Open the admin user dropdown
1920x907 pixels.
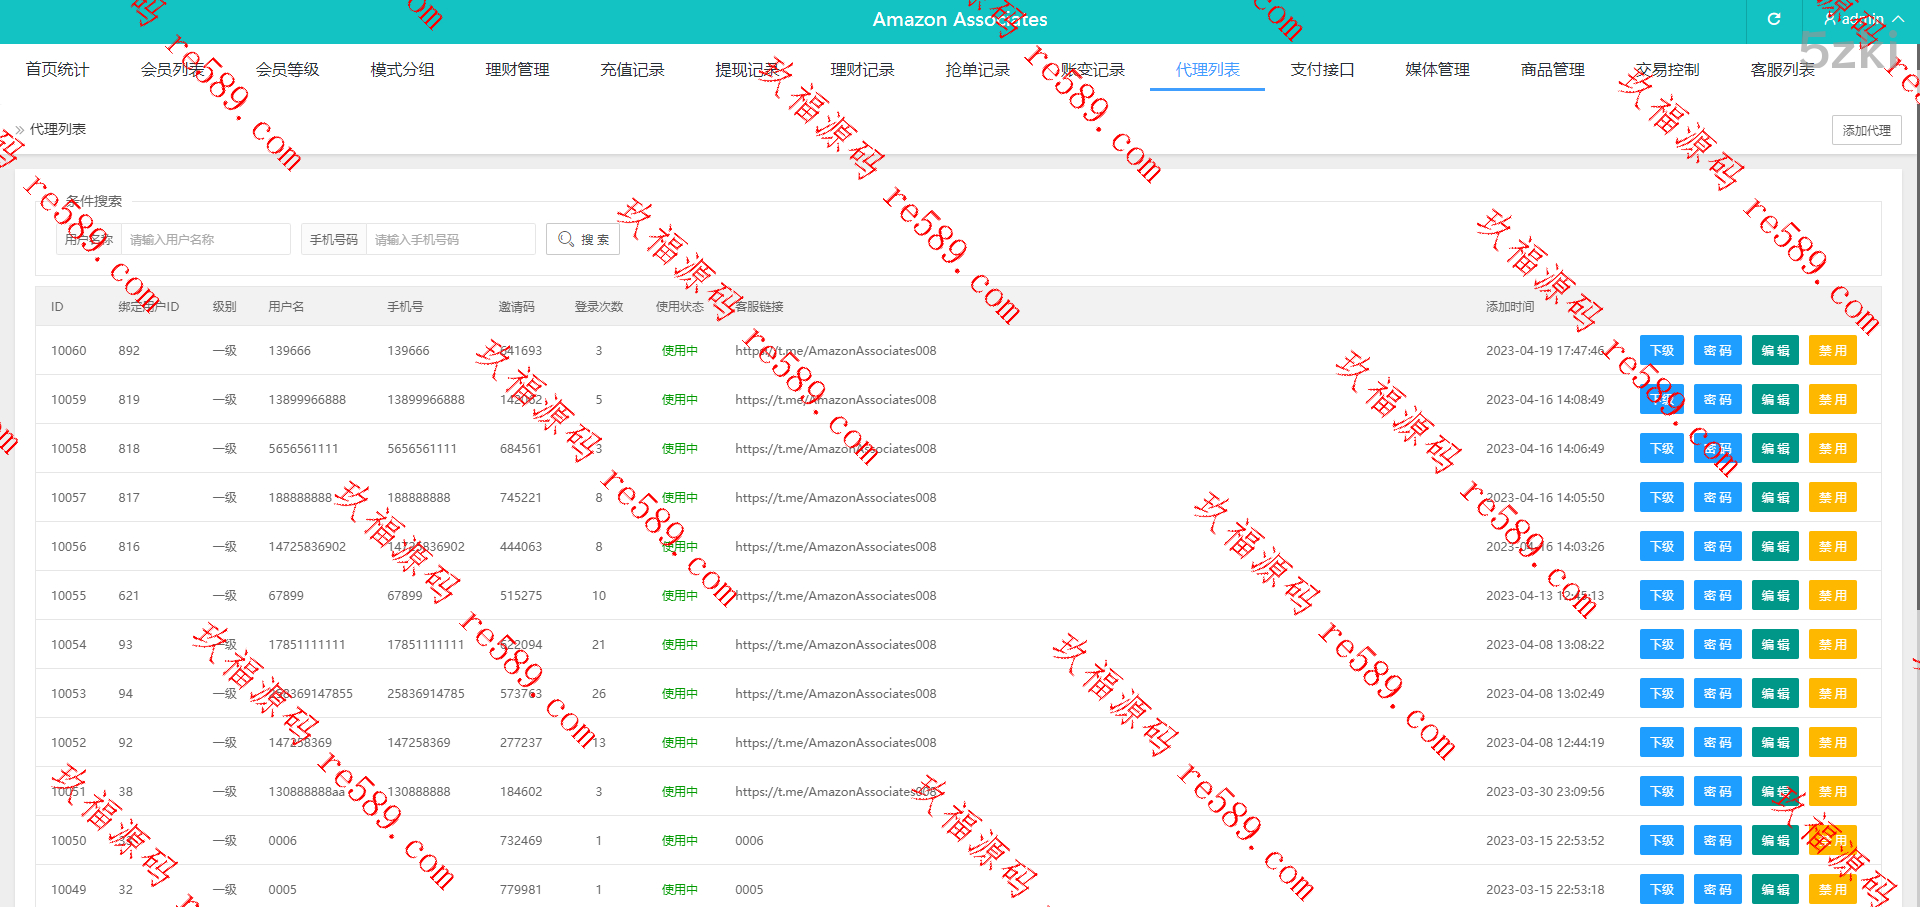tap(1862, 19)
